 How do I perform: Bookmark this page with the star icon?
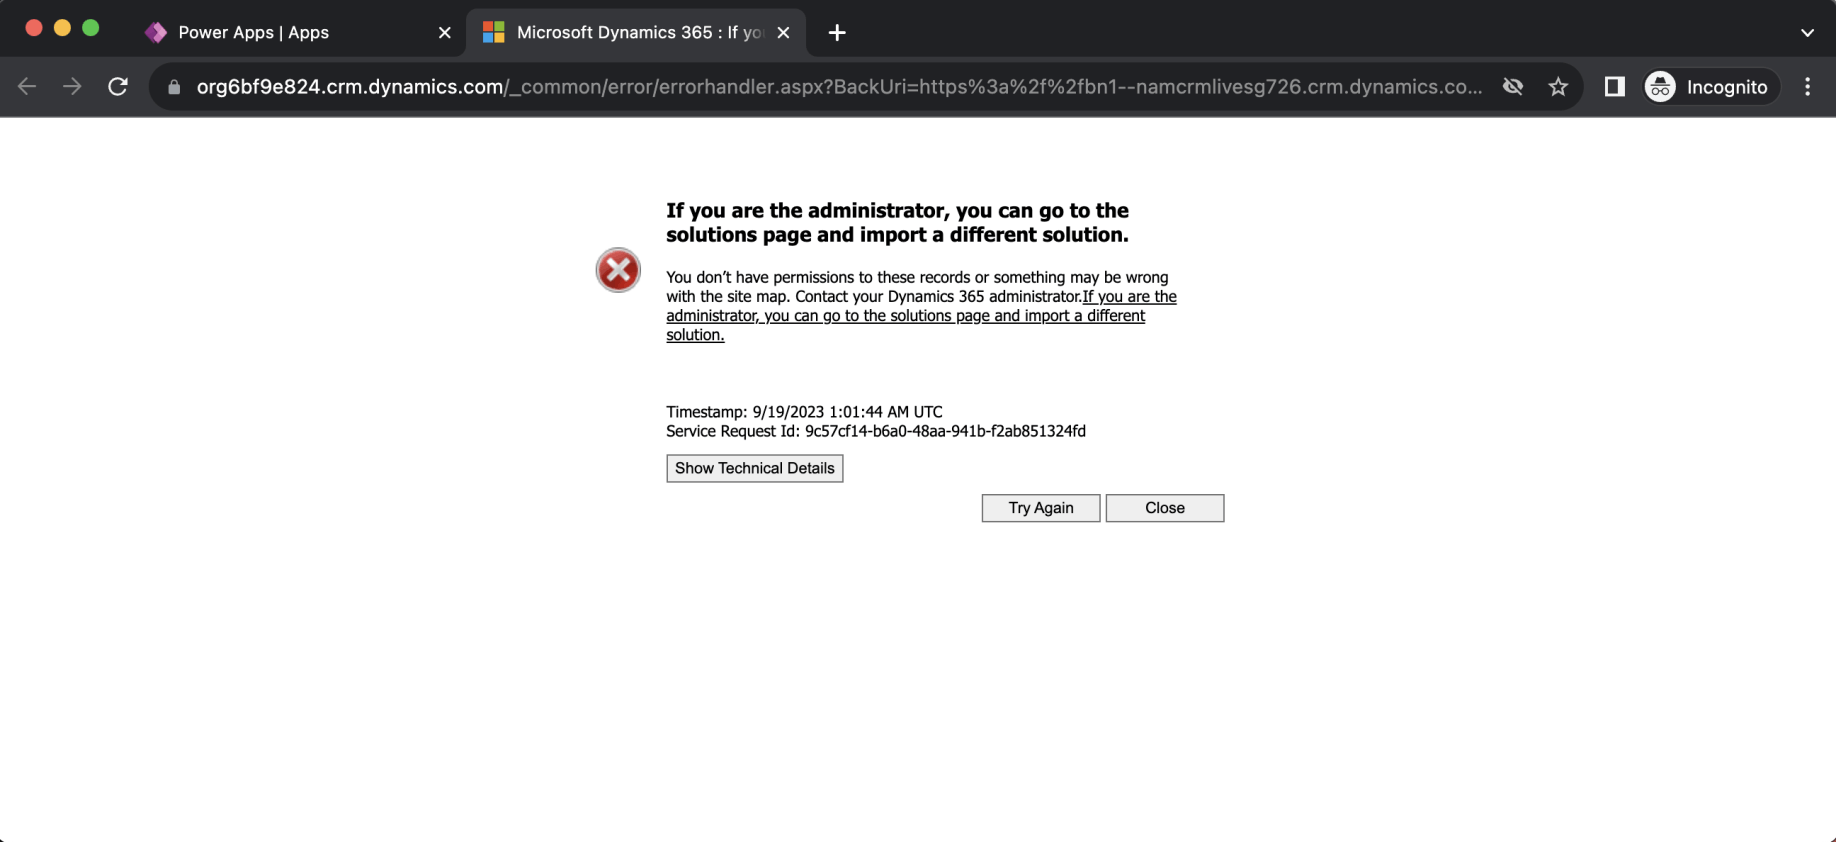pos(1558,87)
